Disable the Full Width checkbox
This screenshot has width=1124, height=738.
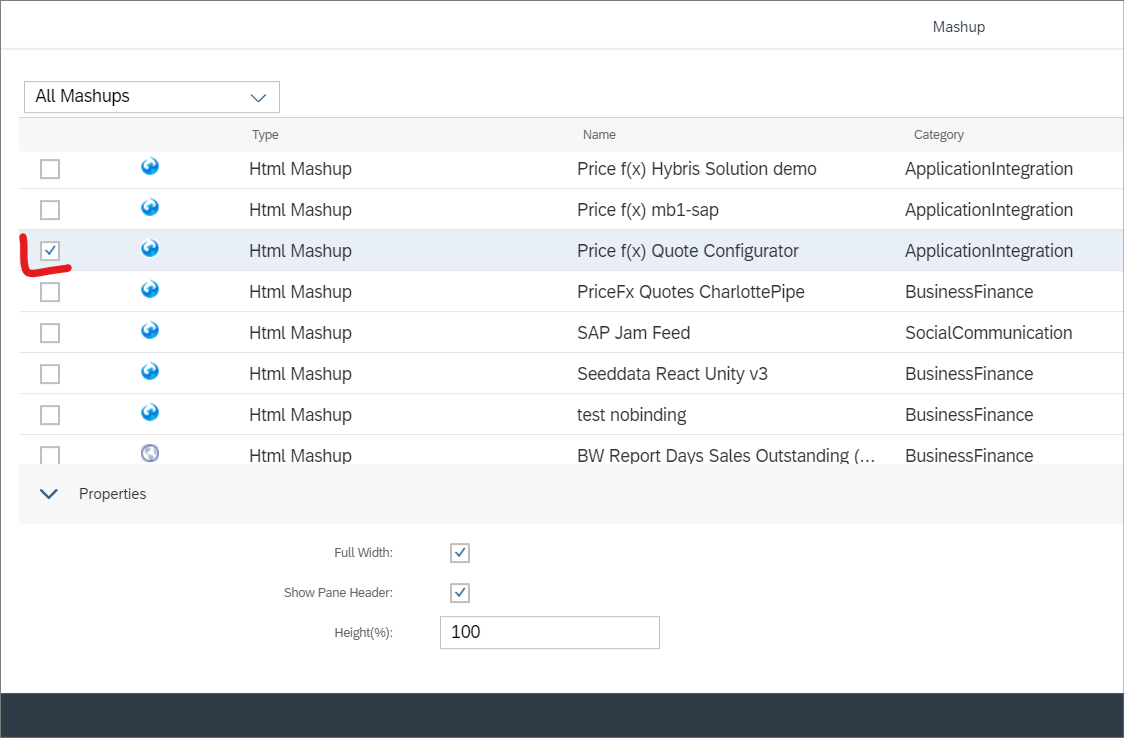click(x=460, y=553)
